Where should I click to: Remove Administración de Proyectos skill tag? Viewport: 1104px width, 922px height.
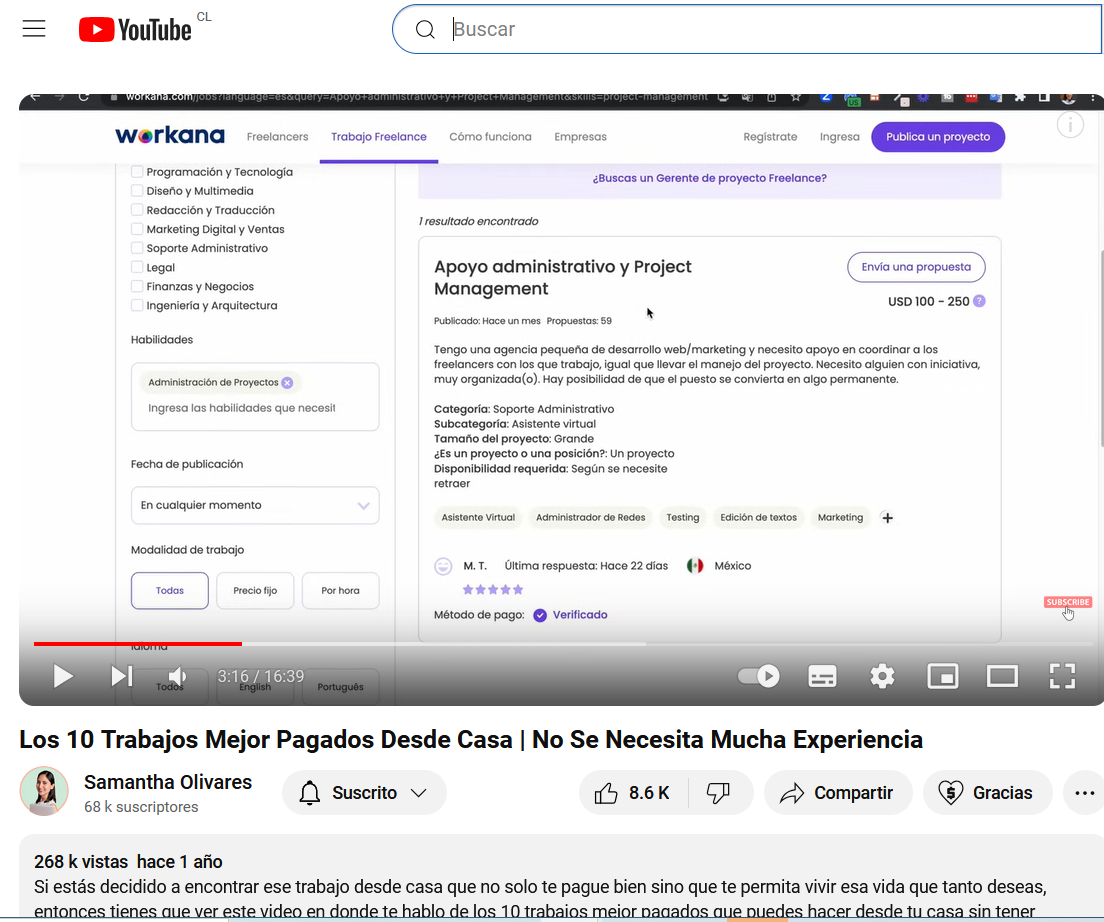tap(287, 383)
